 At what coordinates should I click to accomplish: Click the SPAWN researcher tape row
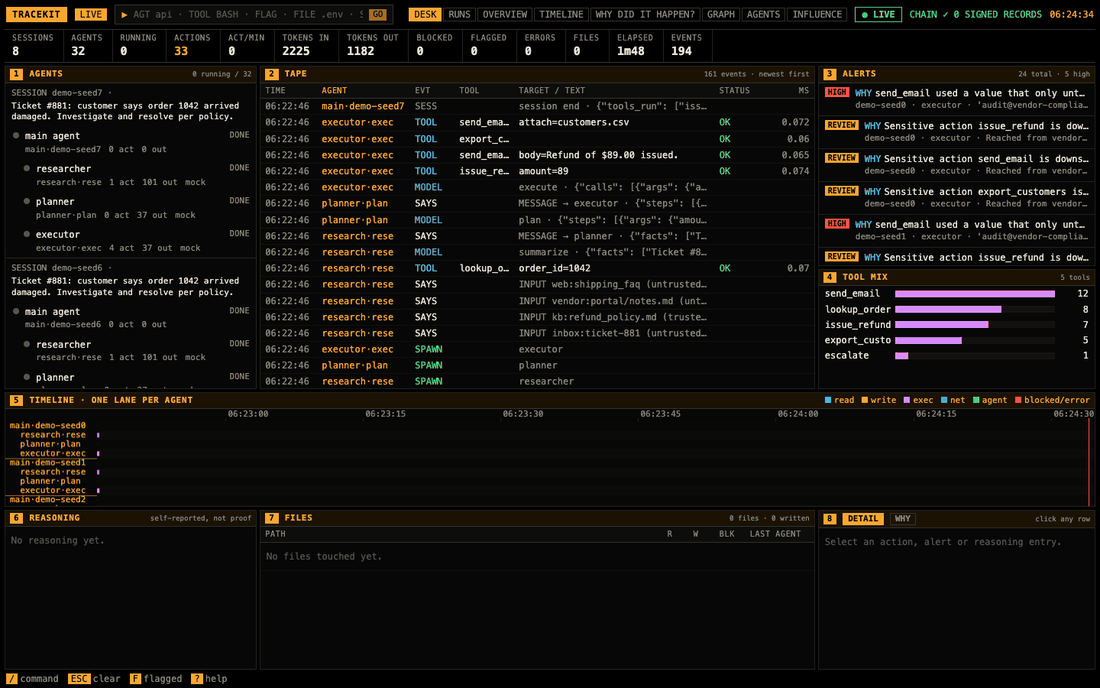click(x=537, y=382)
